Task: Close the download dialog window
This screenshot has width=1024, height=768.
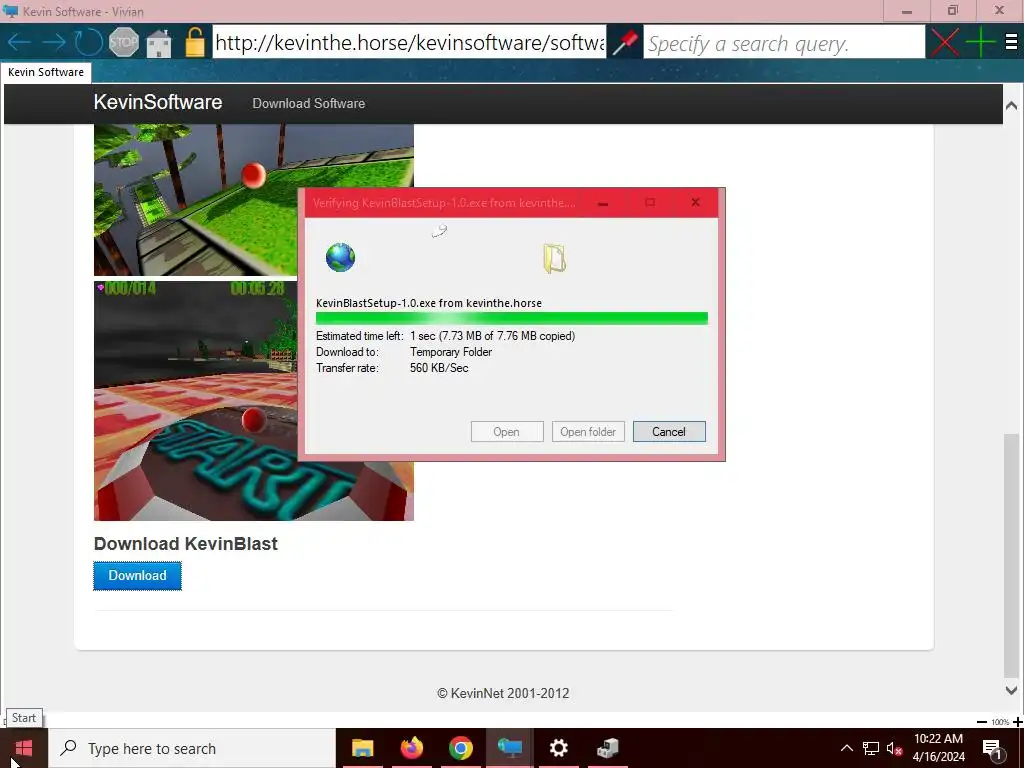Action: click(696, 202)
